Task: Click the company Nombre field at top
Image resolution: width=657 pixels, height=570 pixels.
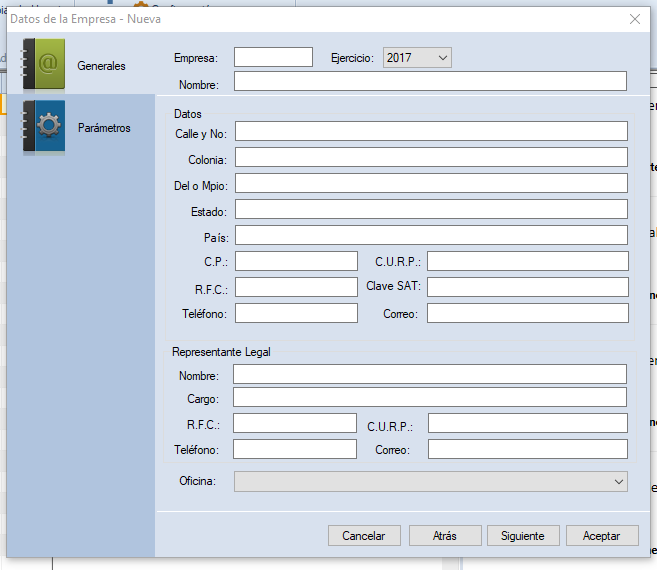Action: click(x=430, y=82)
